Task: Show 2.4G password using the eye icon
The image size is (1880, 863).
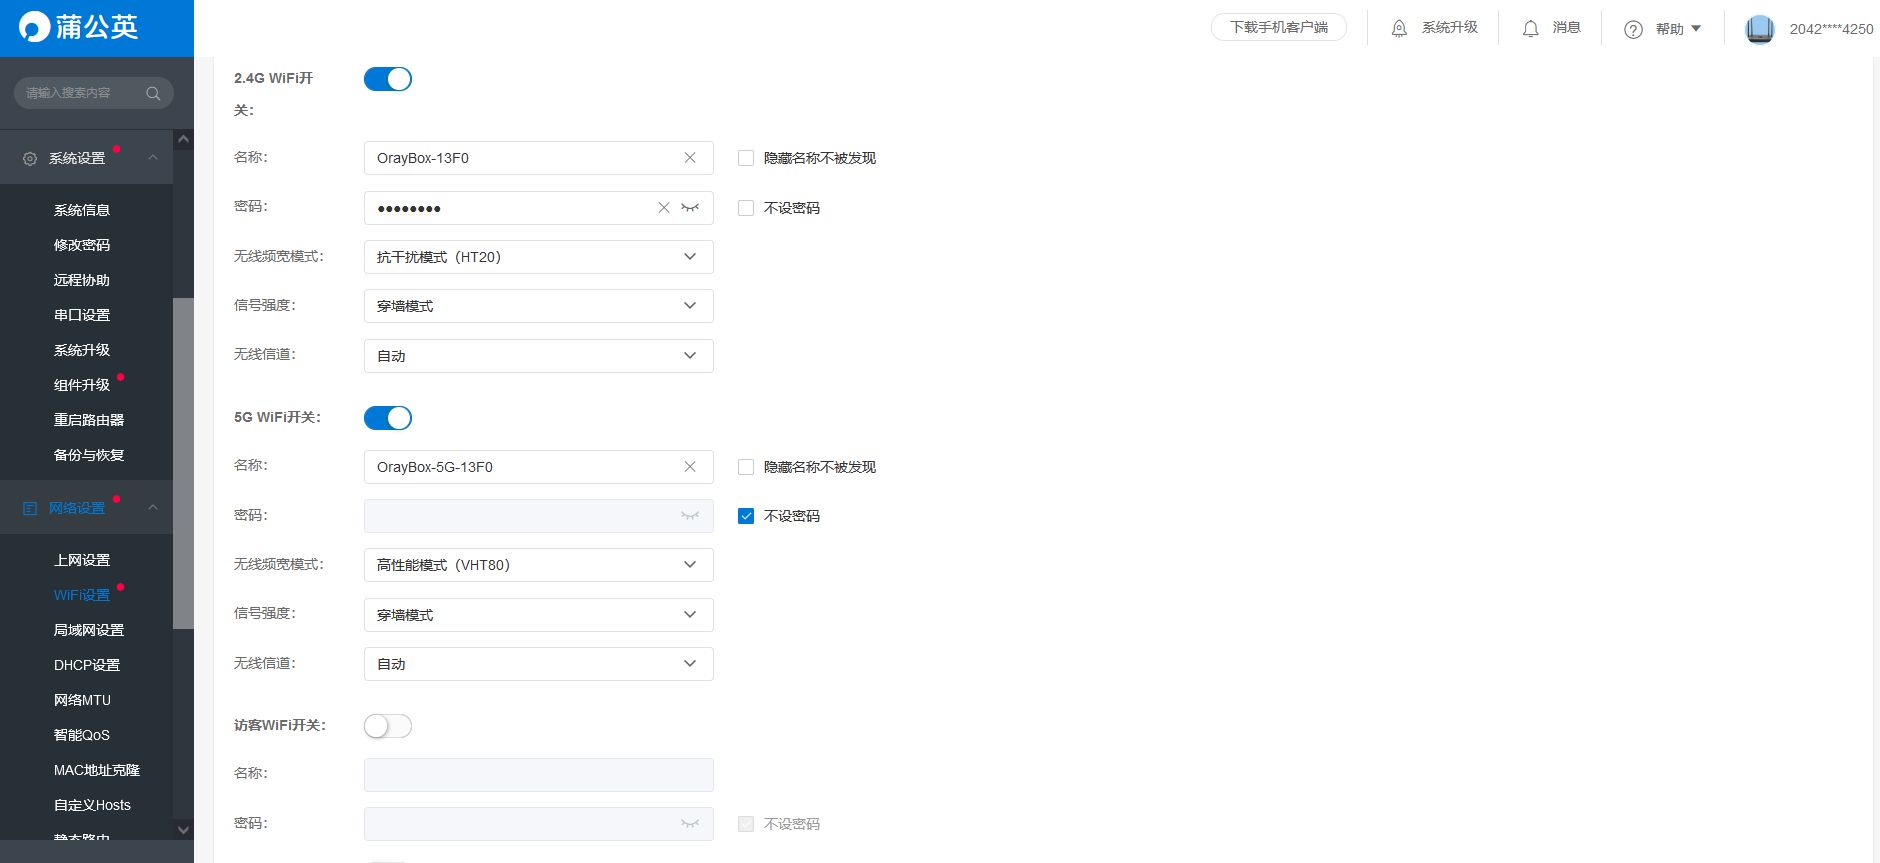Action: tap(690, 208)
